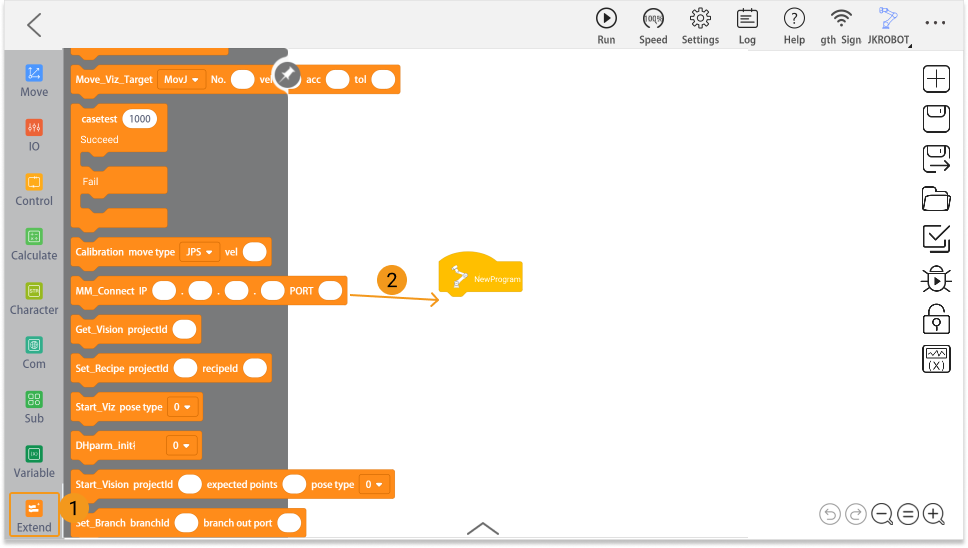Click the tol field in Move_Viz_Target
This screenshot has width=968, height=548.
tap(383, 80)
